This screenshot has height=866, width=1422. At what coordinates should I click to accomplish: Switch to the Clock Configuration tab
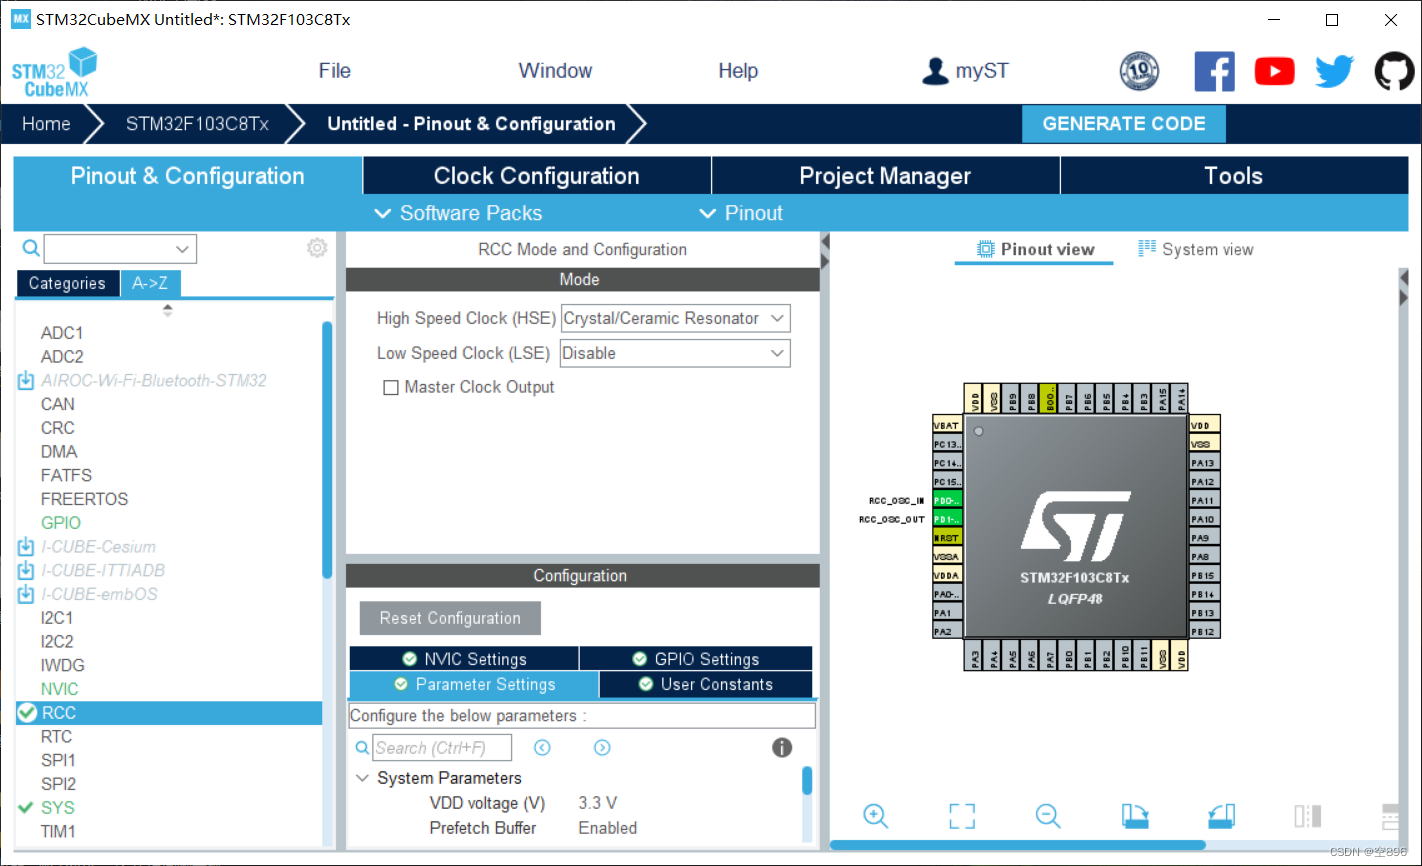click(537, 176)
